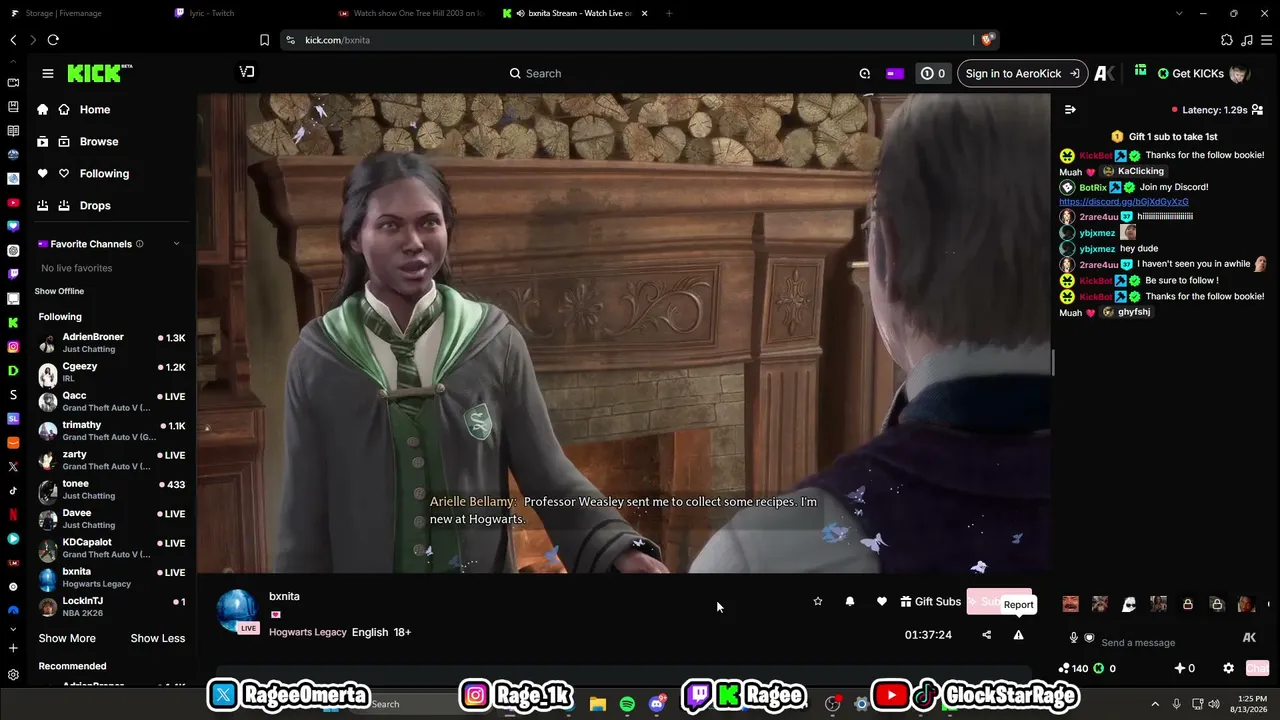This screenshot has width=1280, height=720.
Task: Open Cgeezy's channel from Following
Action: pyautogui.click(x=112, y=373)
